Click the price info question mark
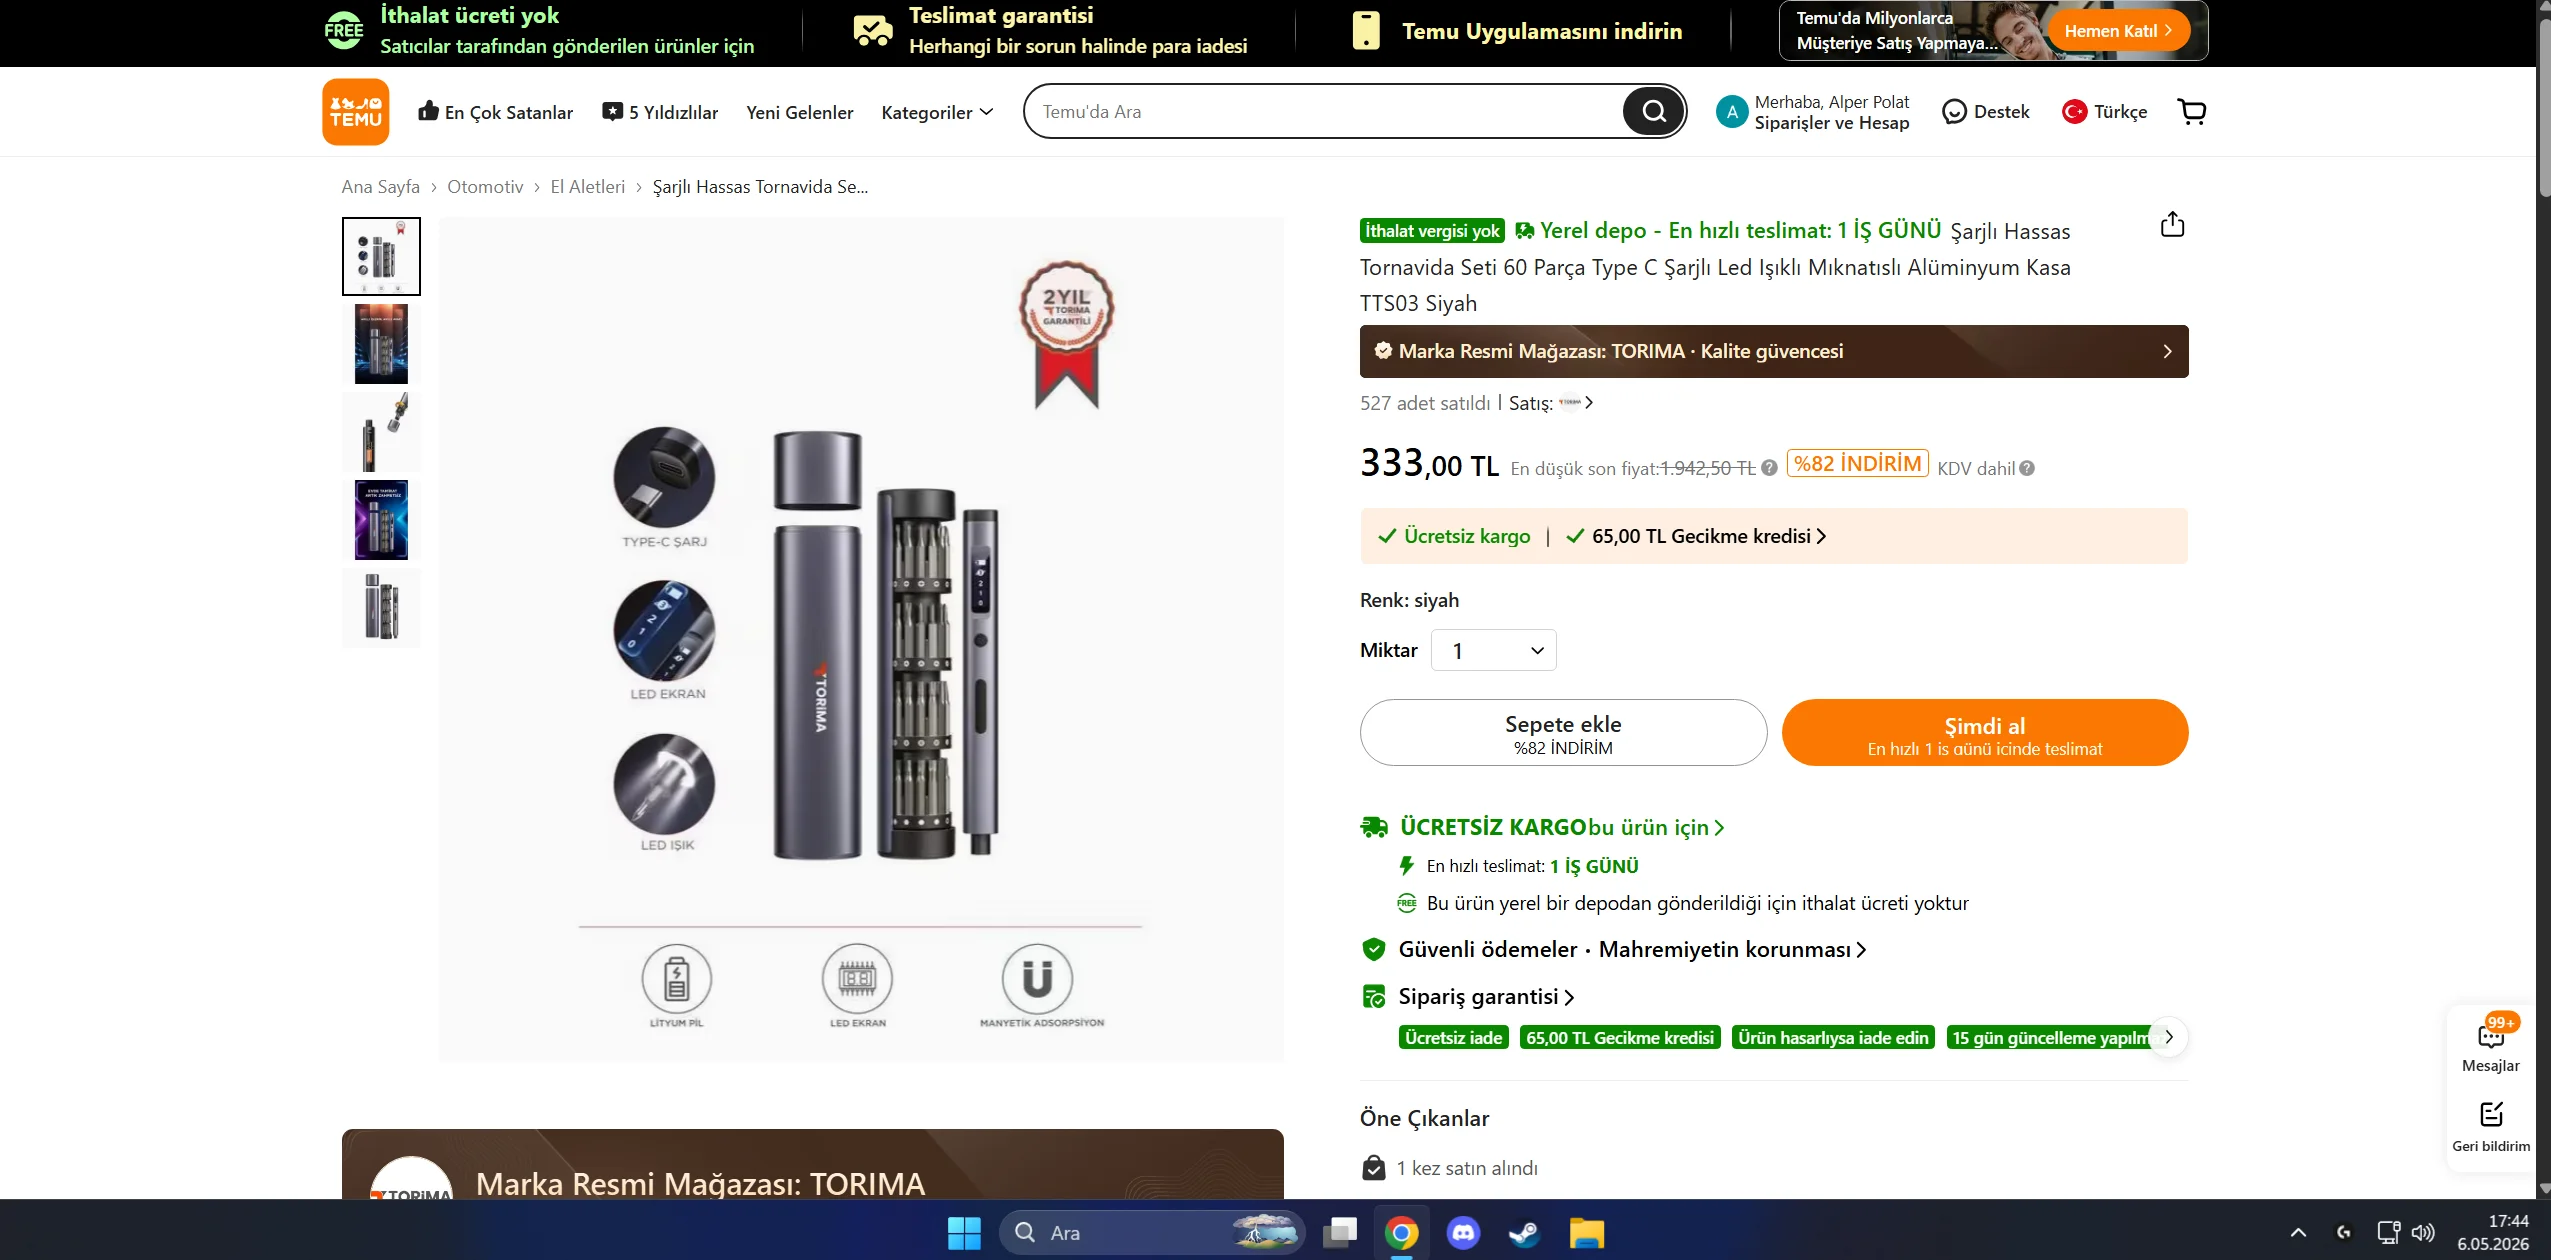The width and height of the screenshot is (2551, 1260). (1769, 468)
